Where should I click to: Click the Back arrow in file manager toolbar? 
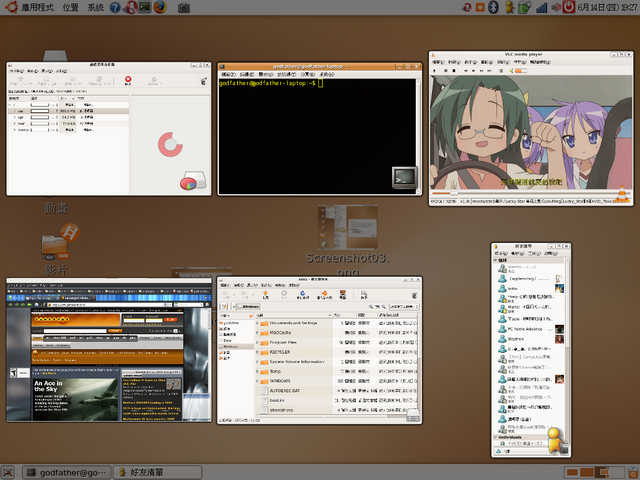(225, 294)
